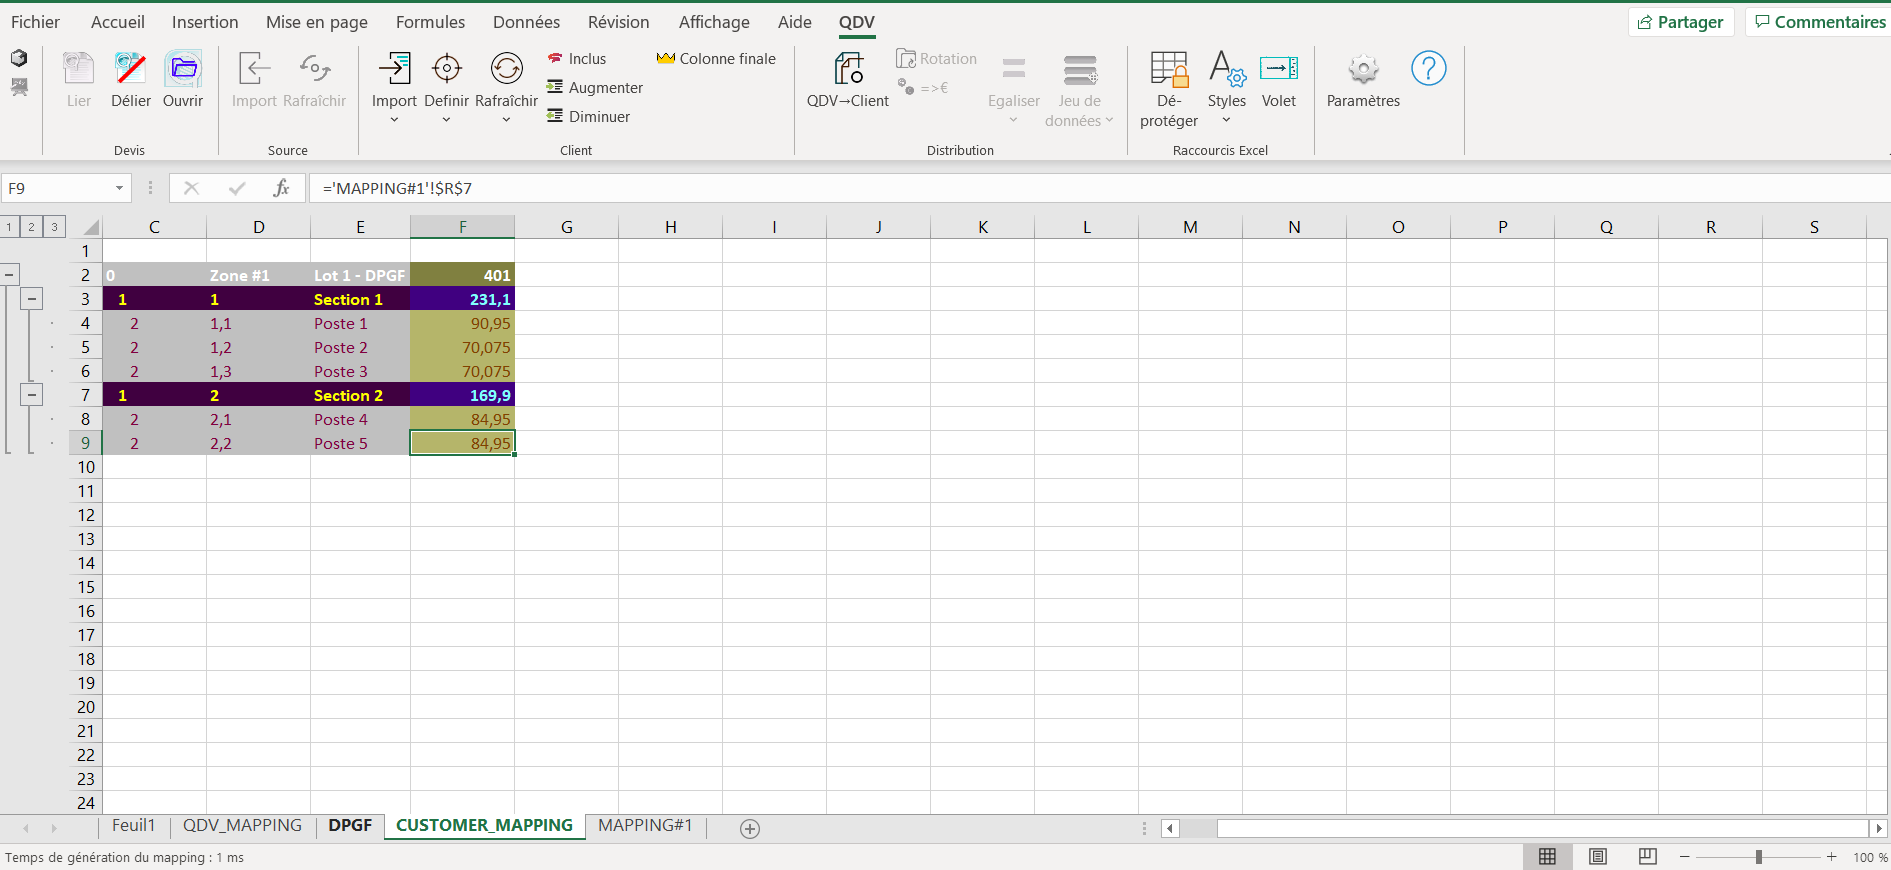Click the Lier icon in Devis group
The height and width of the screenshot is (870, 1891).
click(78, 69)
